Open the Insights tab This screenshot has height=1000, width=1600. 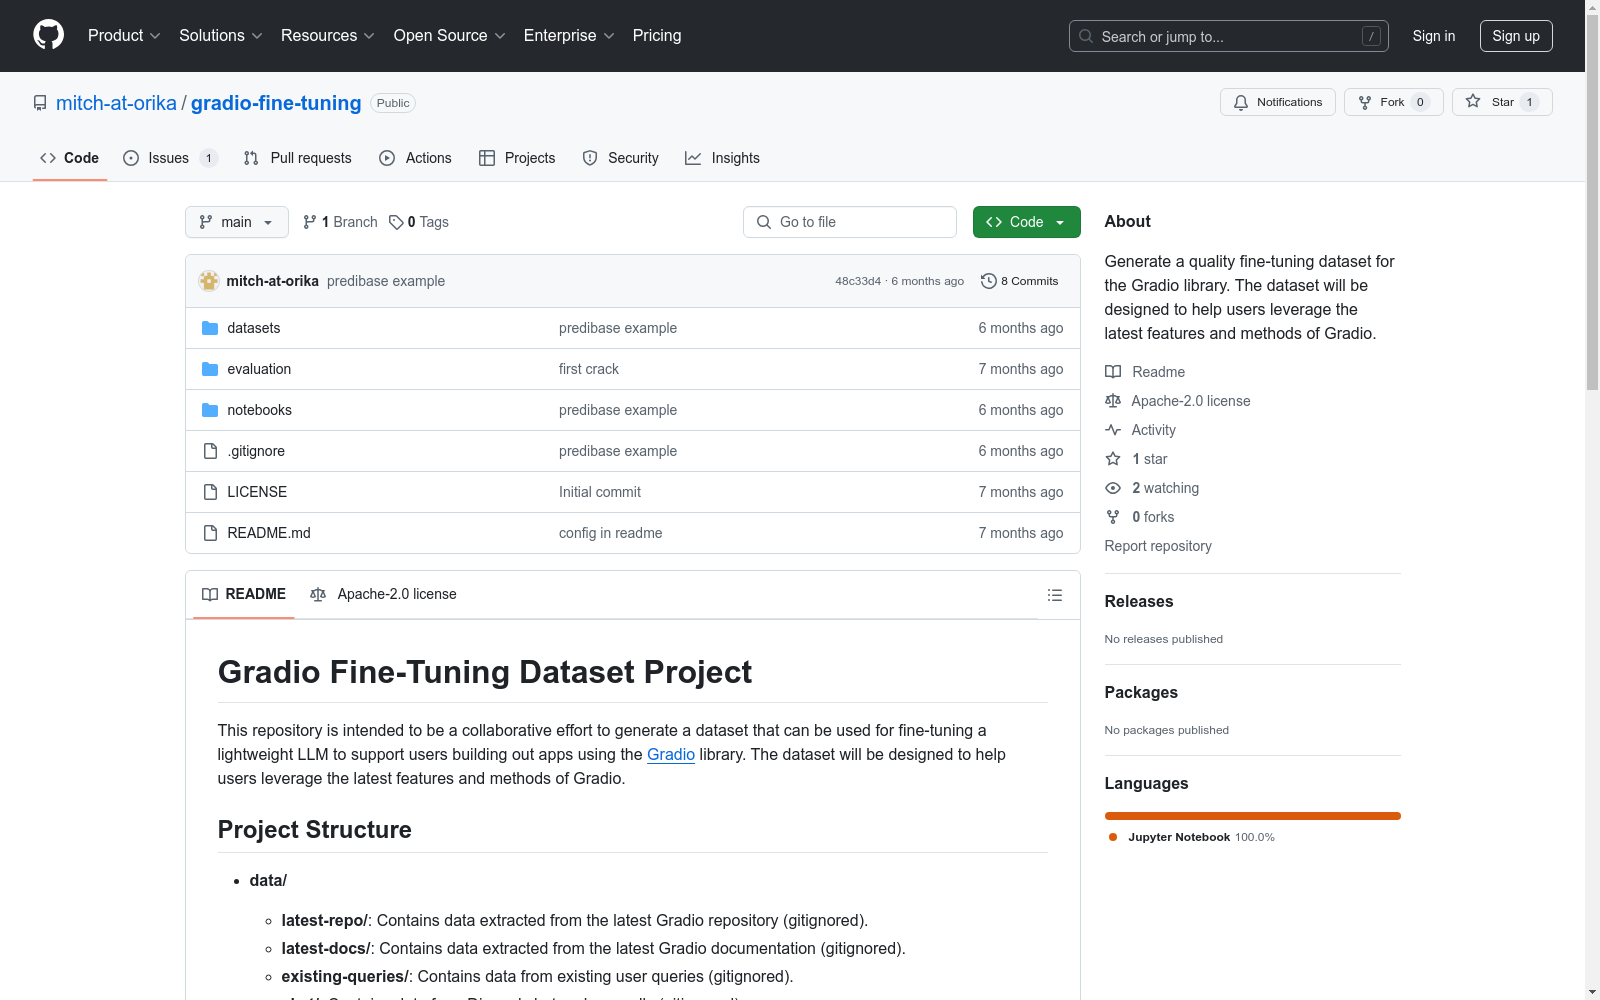click(722, 158)
